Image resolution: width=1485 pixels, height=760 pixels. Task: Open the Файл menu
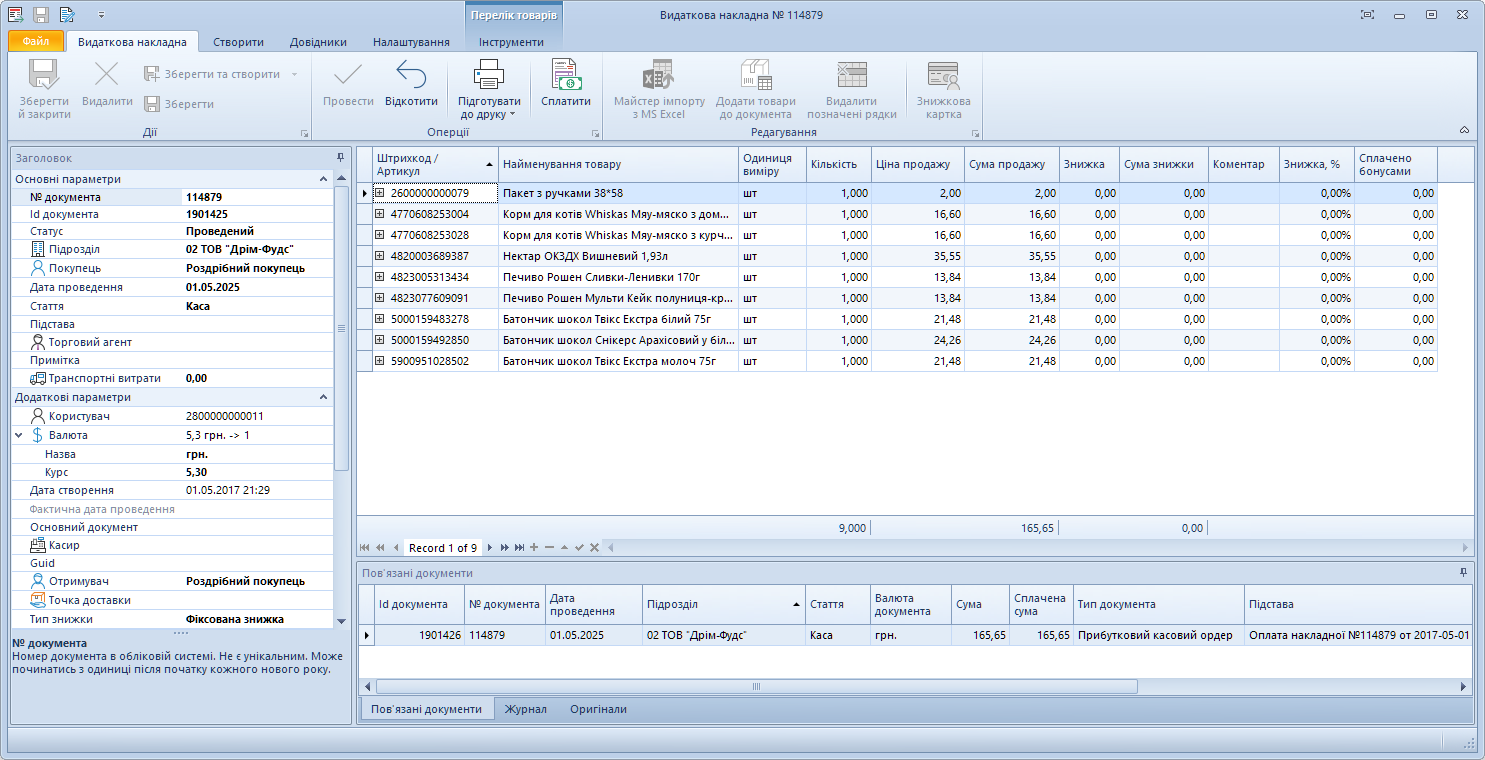click(x=36, y=42)
